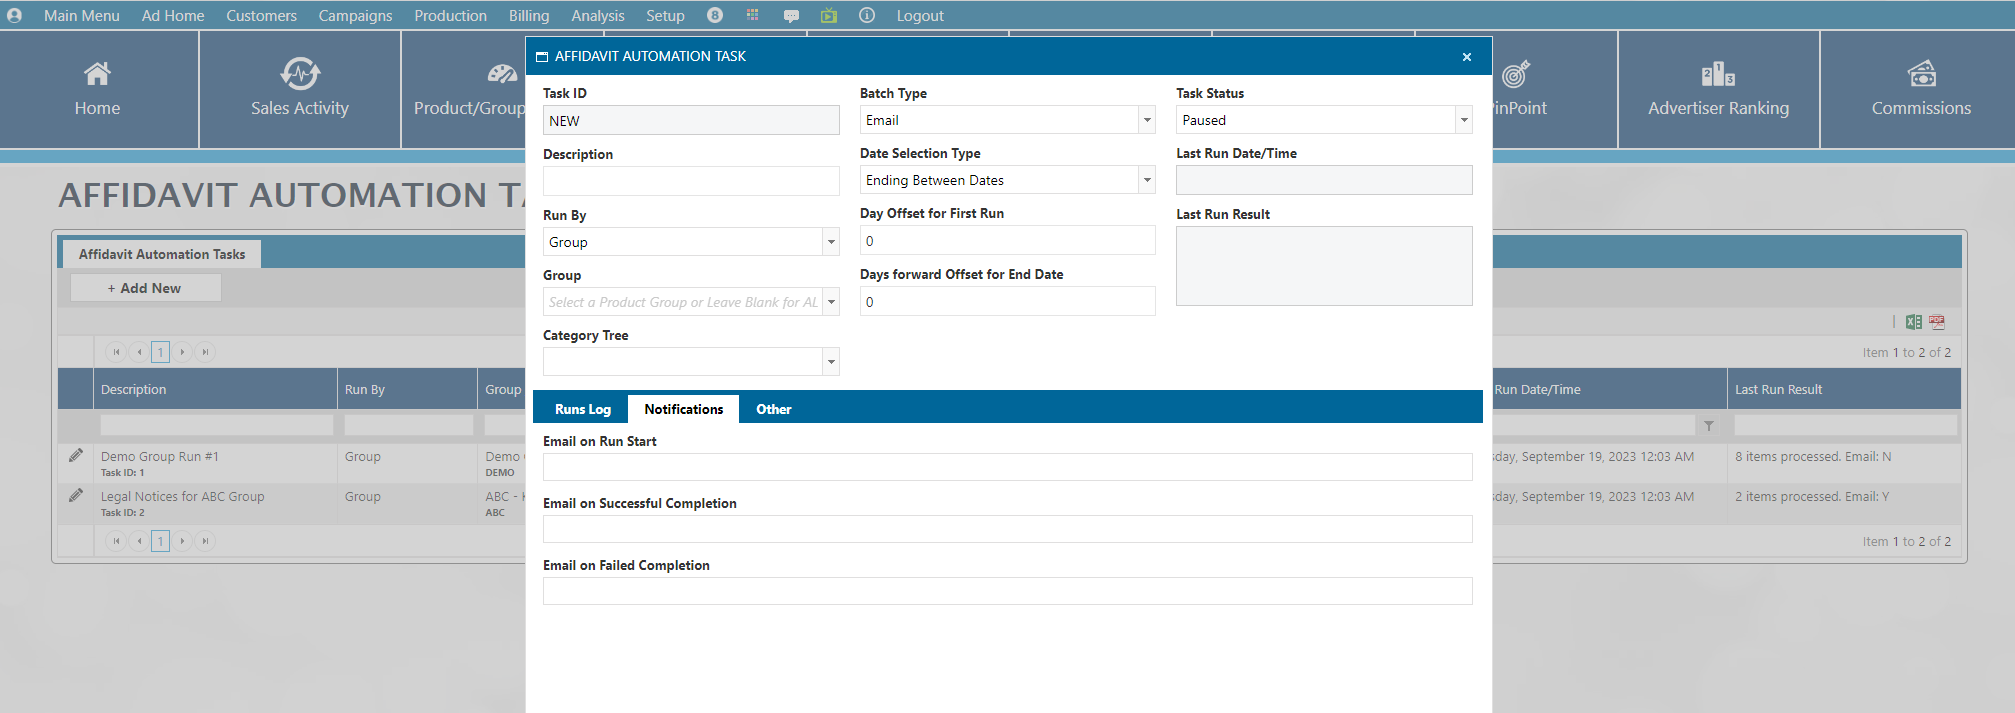This screenshot has width=2015, height=713.
Task: Click Logout in the top menu
Action: point(919,16)
